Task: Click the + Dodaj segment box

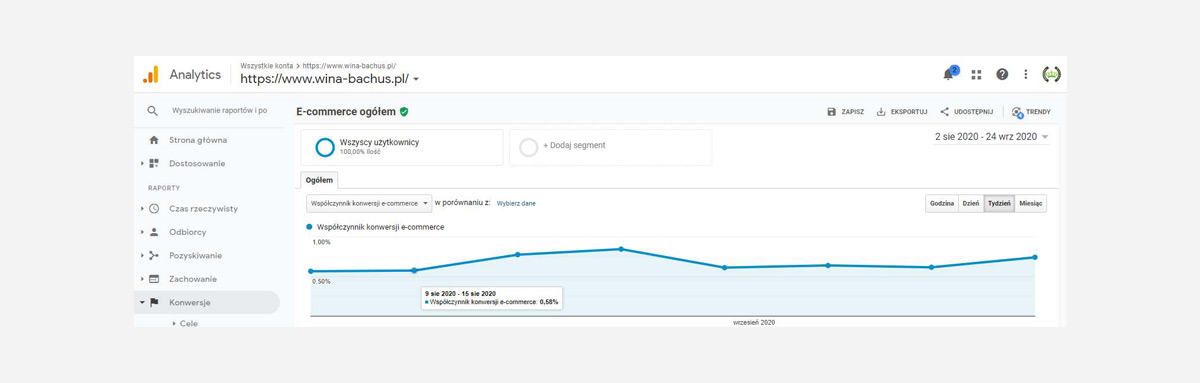Action: point(610,147)
